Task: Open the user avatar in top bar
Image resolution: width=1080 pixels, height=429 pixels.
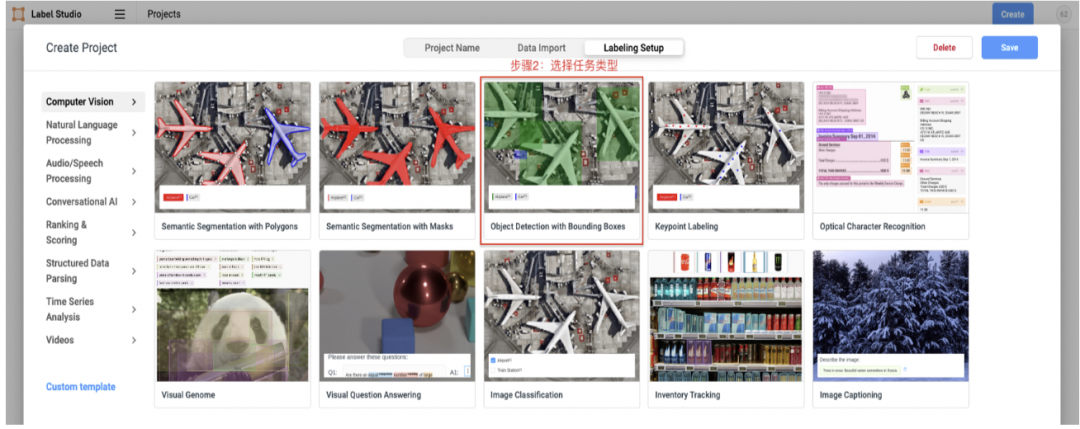Action: pos(1063,14)
